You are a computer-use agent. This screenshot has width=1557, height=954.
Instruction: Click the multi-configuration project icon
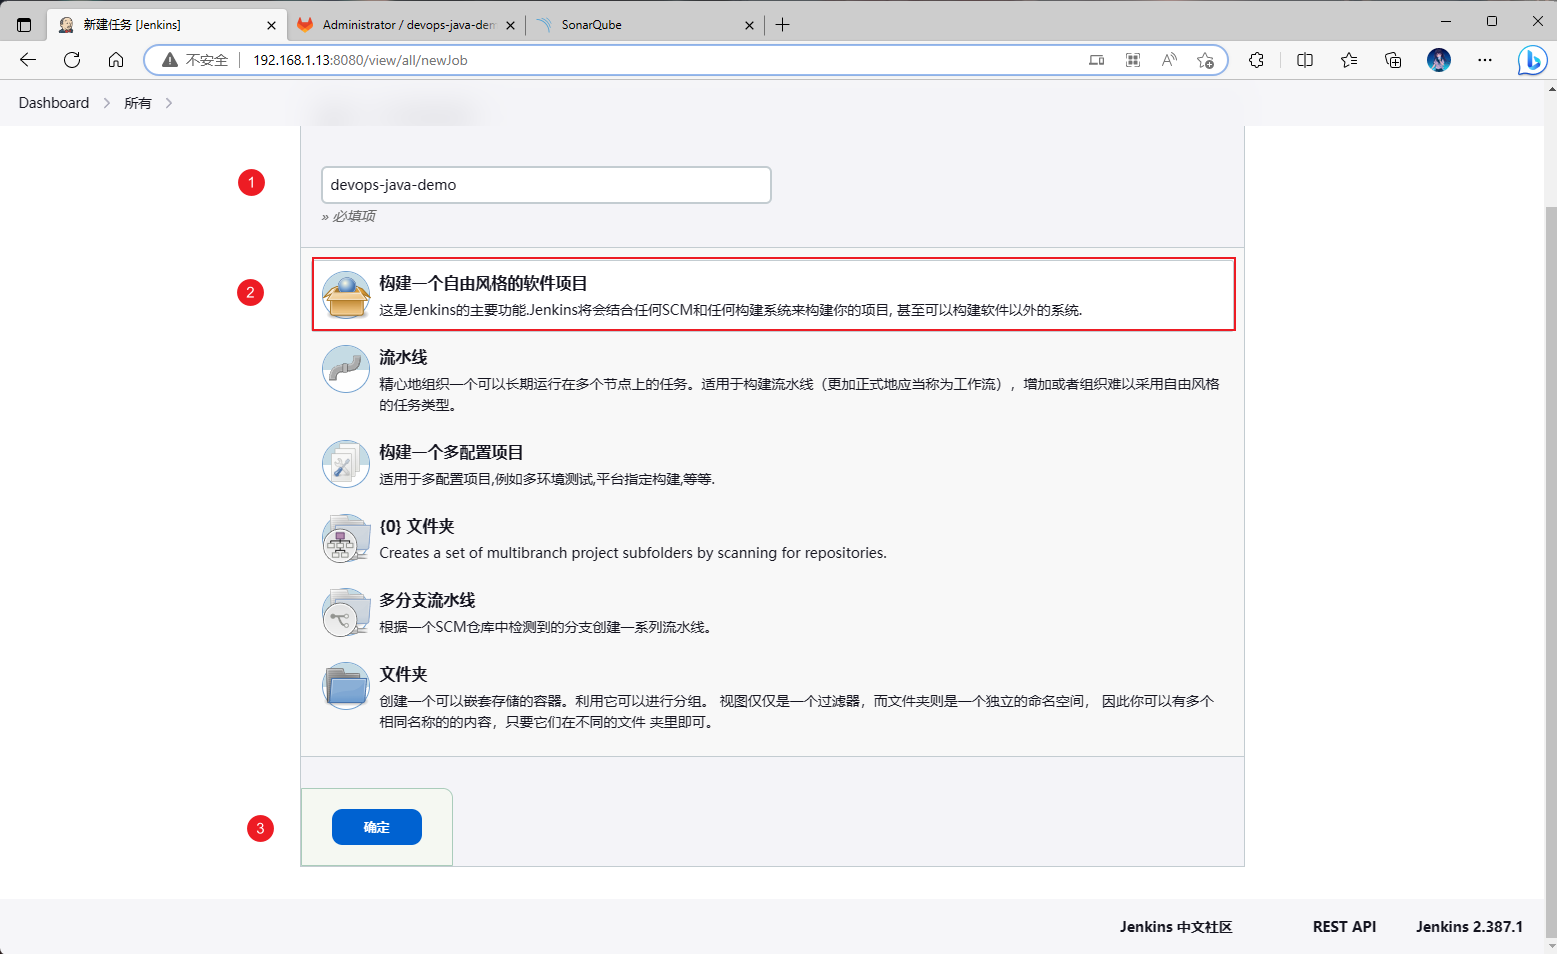pyautogui.click(x=346, y=464)
